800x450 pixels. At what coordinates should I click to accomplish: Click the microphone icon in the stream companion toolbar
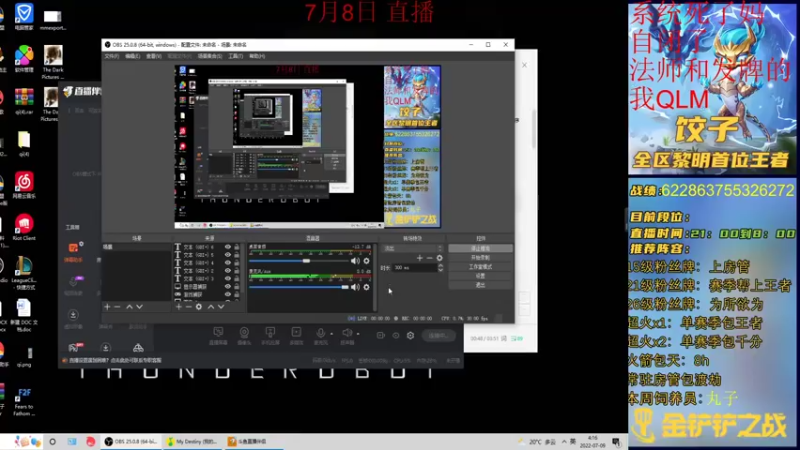click(320, 335)
